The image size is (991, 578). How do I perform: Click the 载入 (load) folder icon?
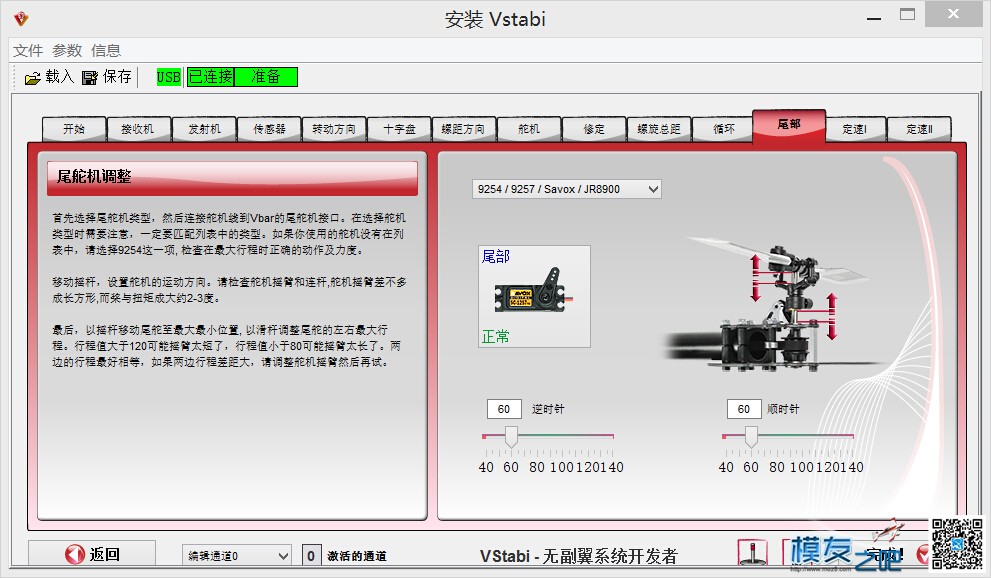pyautogui.click(x=32, y=78)
